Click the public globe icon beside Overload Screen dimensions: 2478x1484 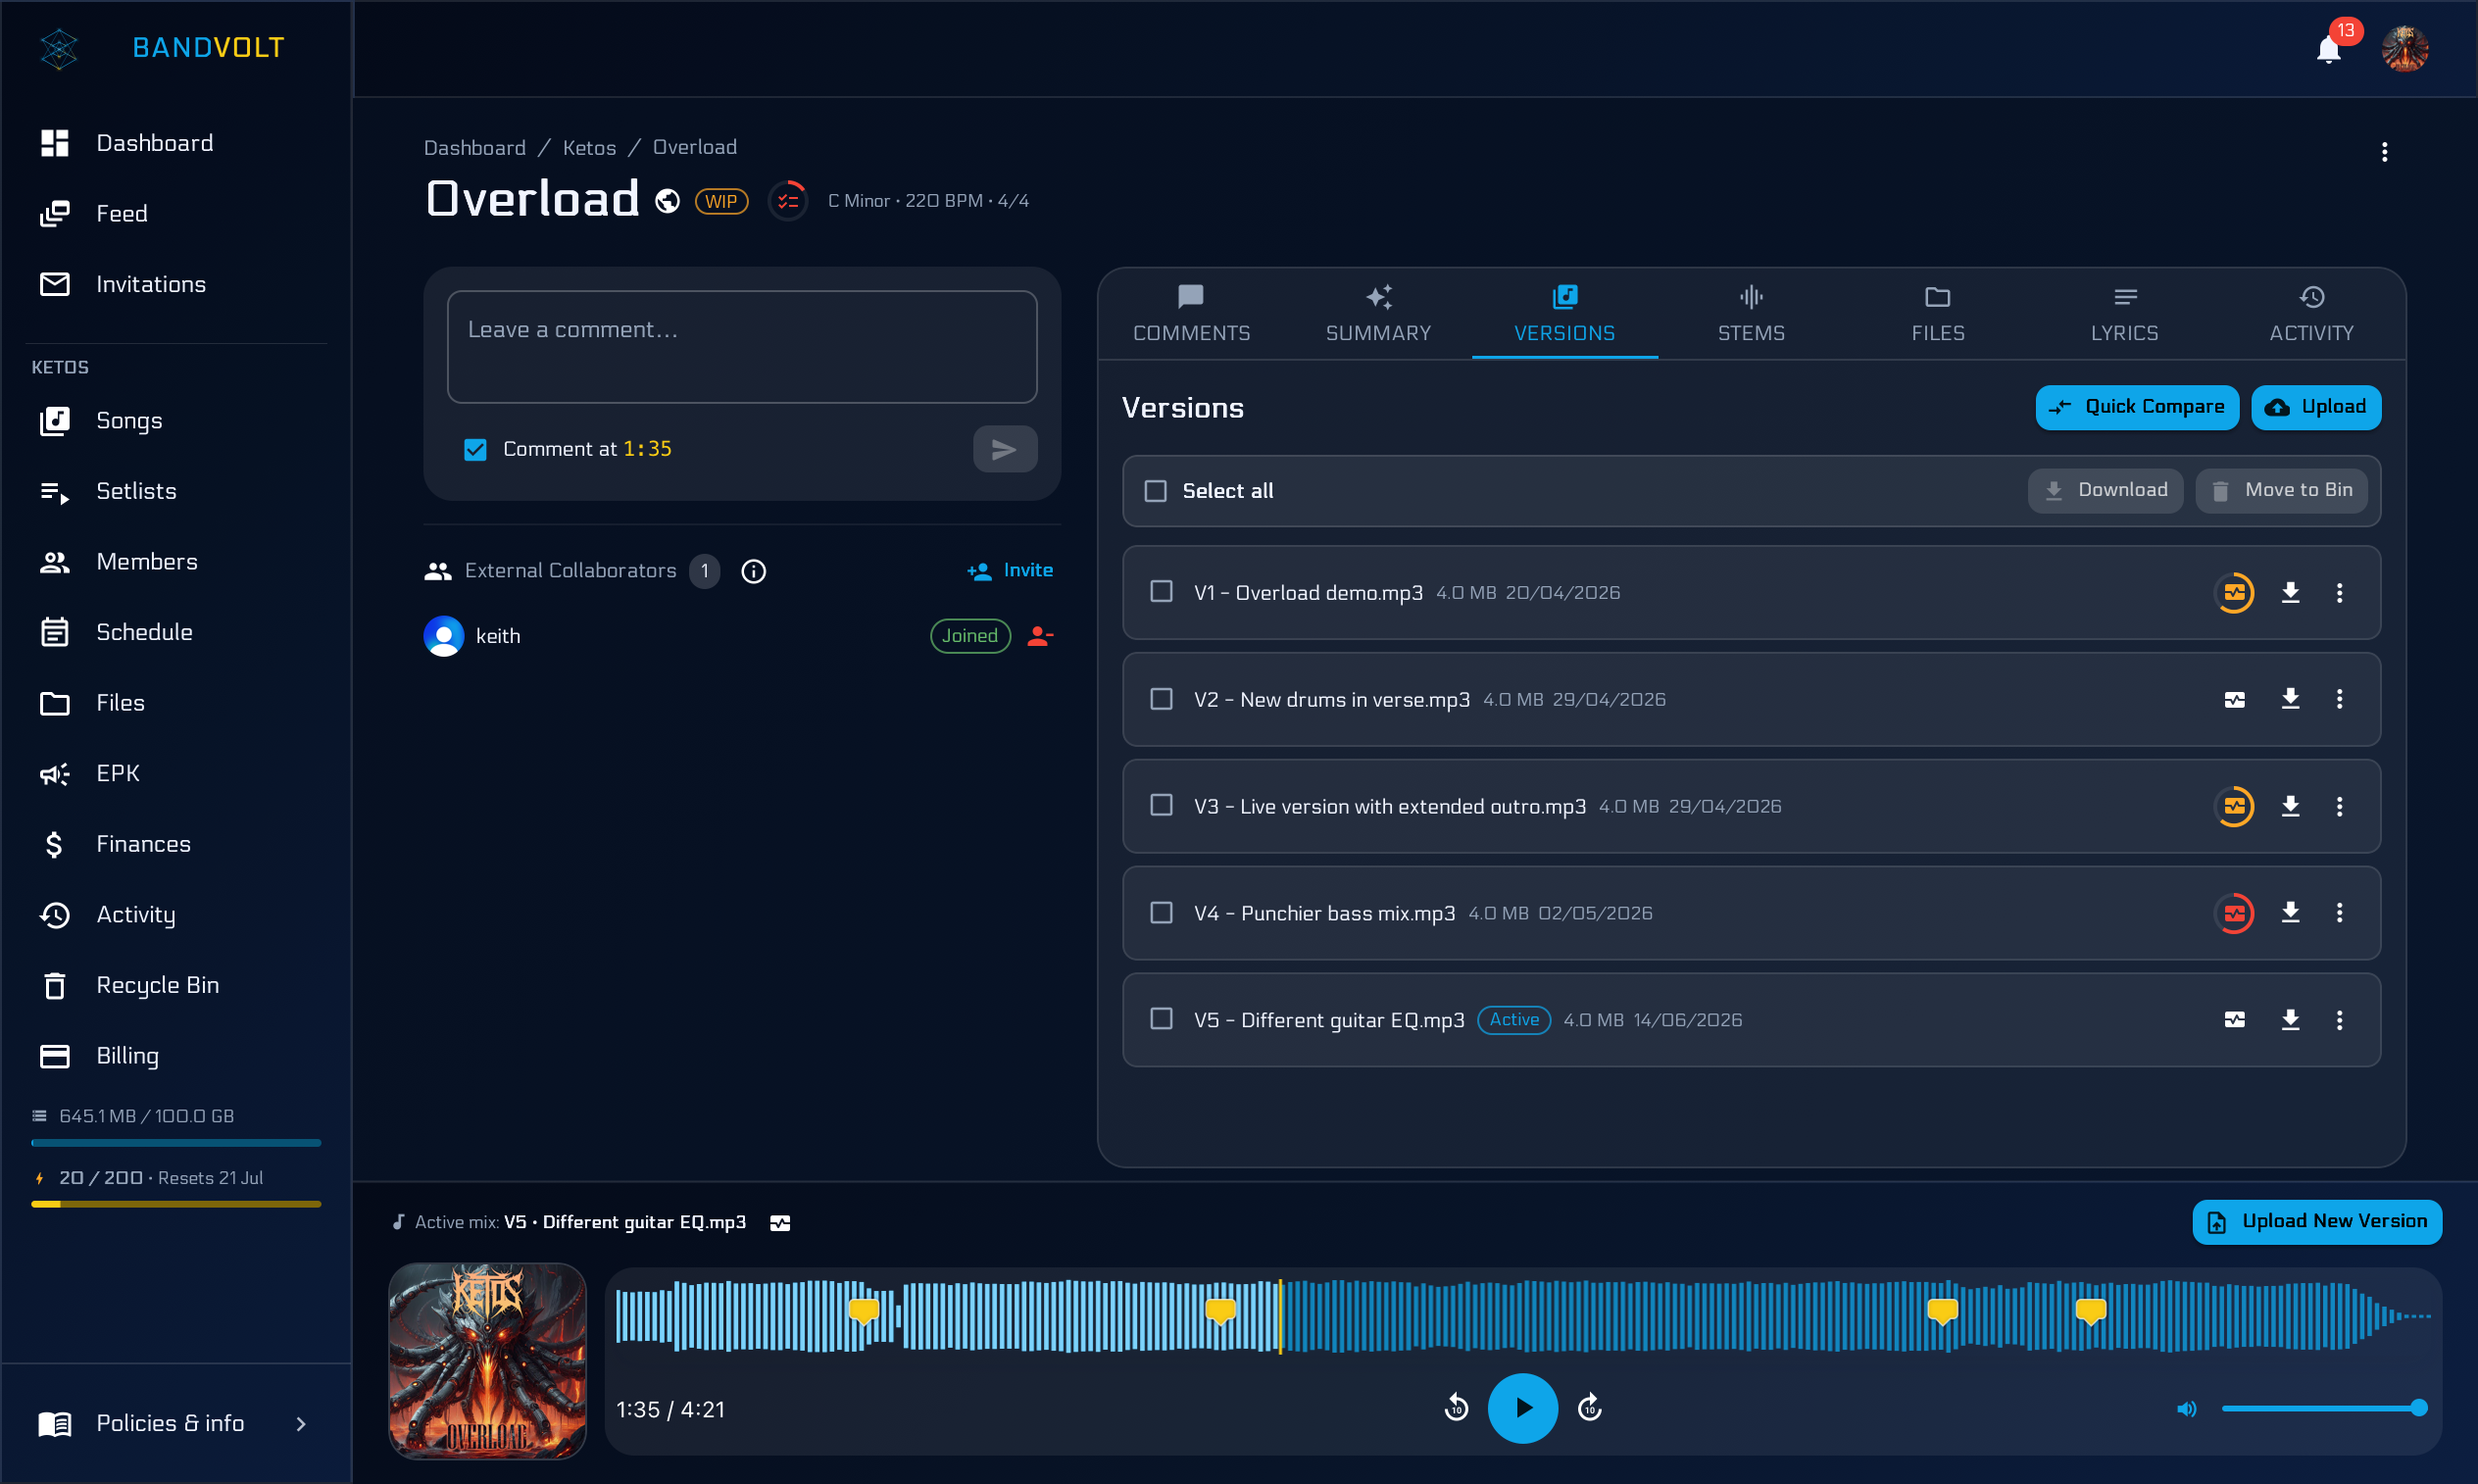tap(667, 201)
